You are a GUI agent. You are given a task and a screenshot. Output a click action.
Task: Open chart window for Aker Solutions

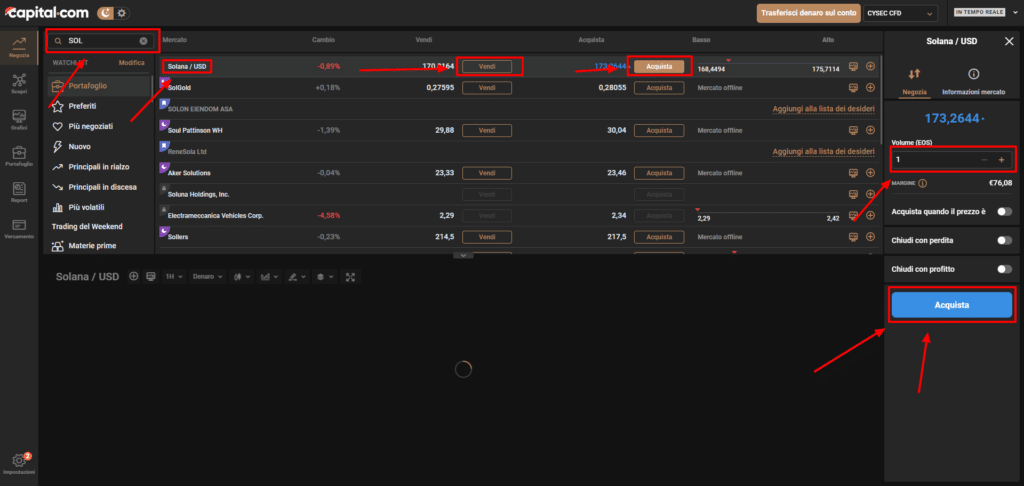(854, 173)
